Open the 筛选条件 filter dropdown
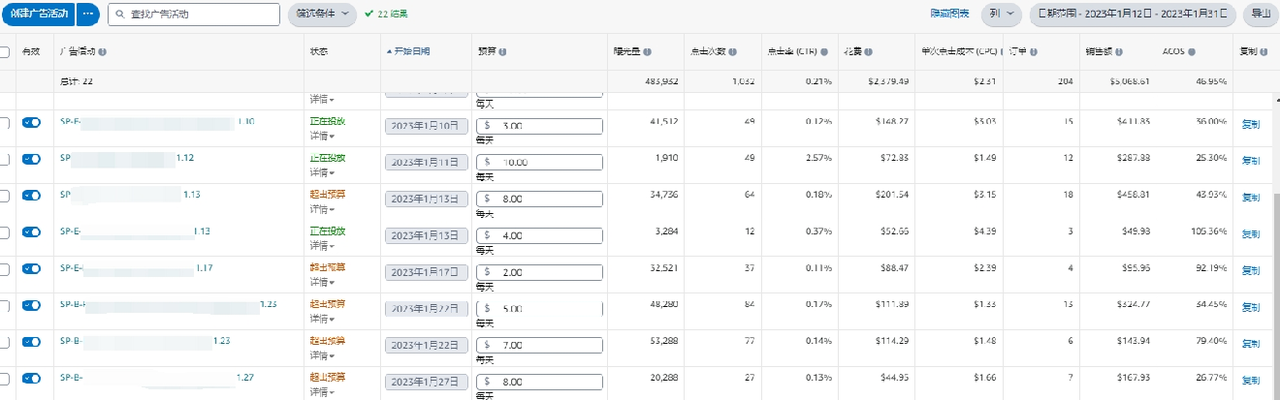 (322, 14)
